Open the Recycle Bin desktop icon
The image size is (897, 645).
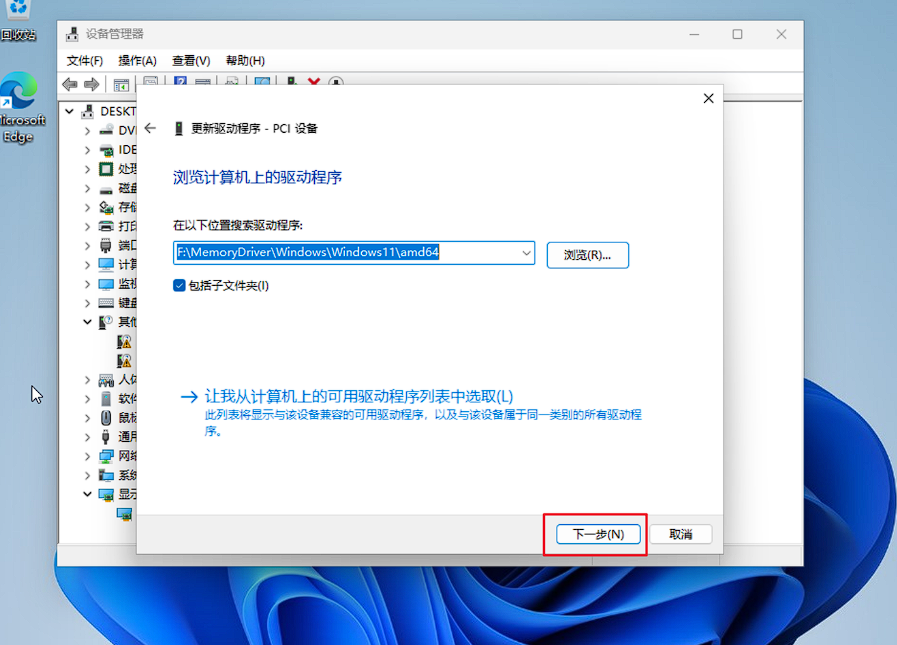[x=18, y=21]
